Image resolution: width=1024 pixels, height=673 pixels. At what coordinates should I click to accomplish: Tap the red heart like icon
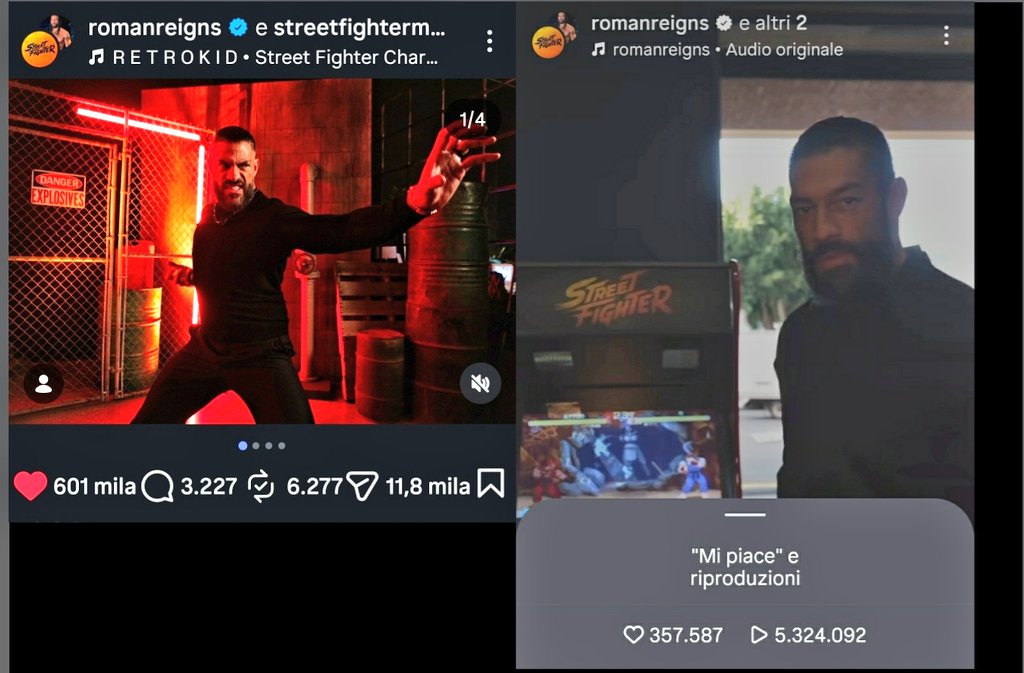tap(30, 486)
